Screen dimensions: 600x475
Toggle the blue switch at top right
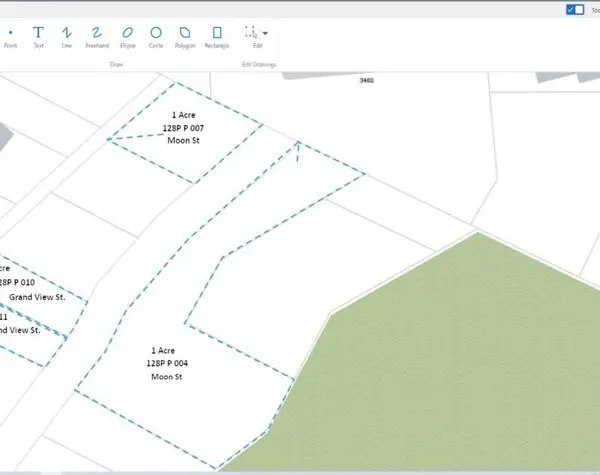[575, 10]
